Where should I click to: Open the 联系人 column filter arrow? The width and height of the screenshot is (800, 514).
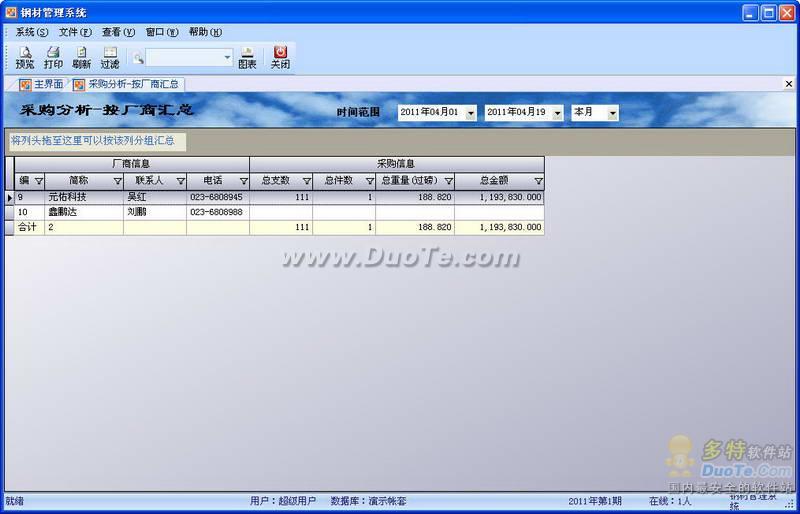tap(180, 182)
